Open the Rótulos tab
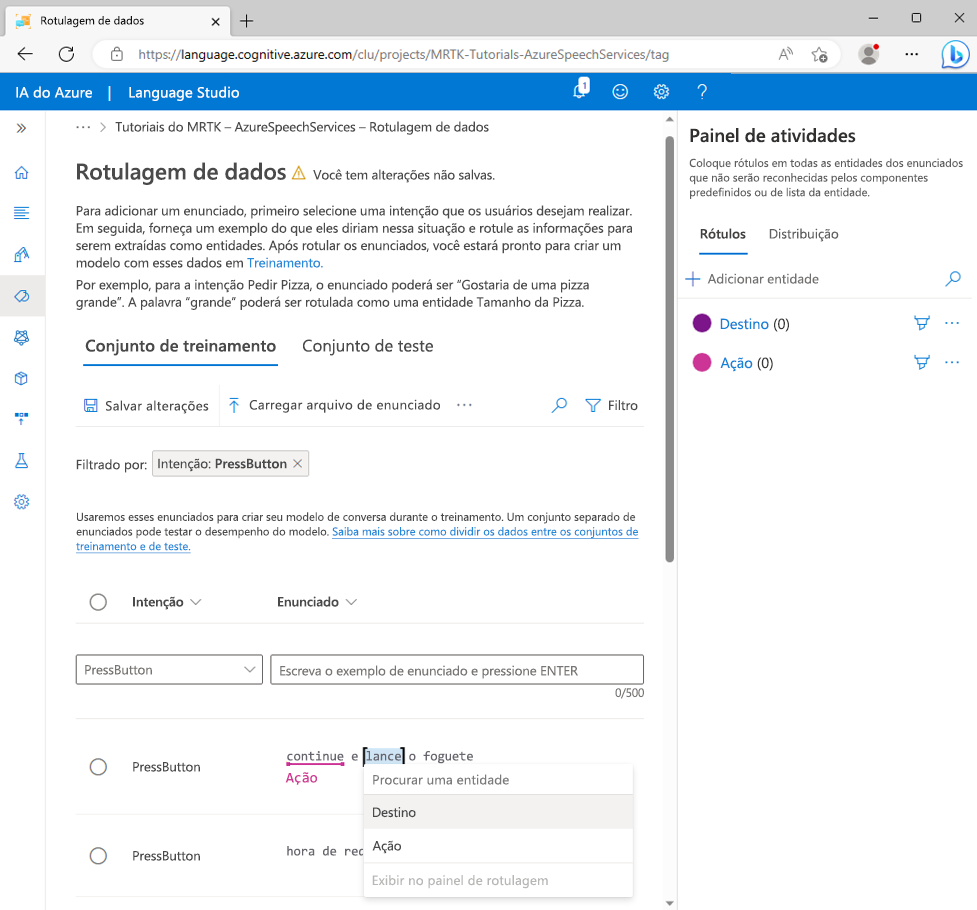 tap(723, 234)
